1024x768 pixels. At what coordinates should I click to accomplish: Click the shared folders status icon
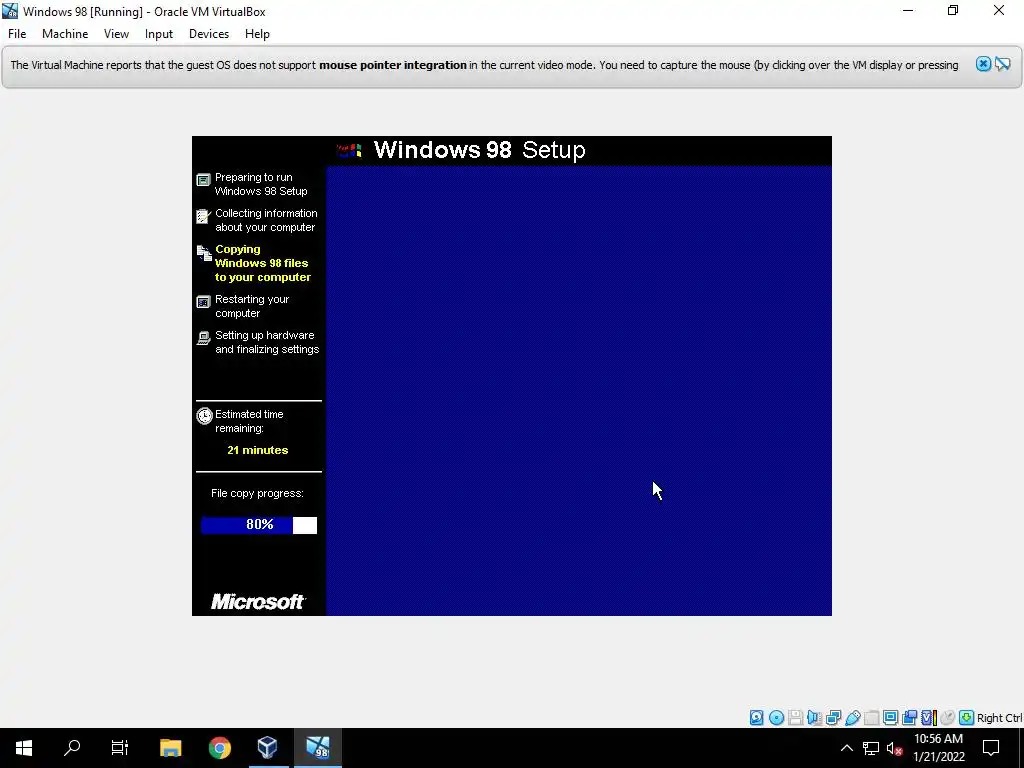coord(871,718)
